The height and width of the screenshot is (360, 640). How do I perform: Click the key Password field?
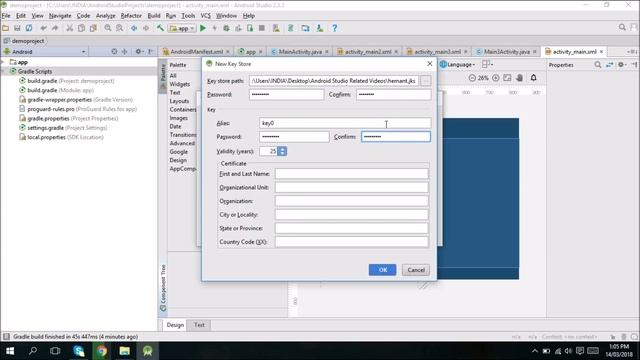(294, 137)
